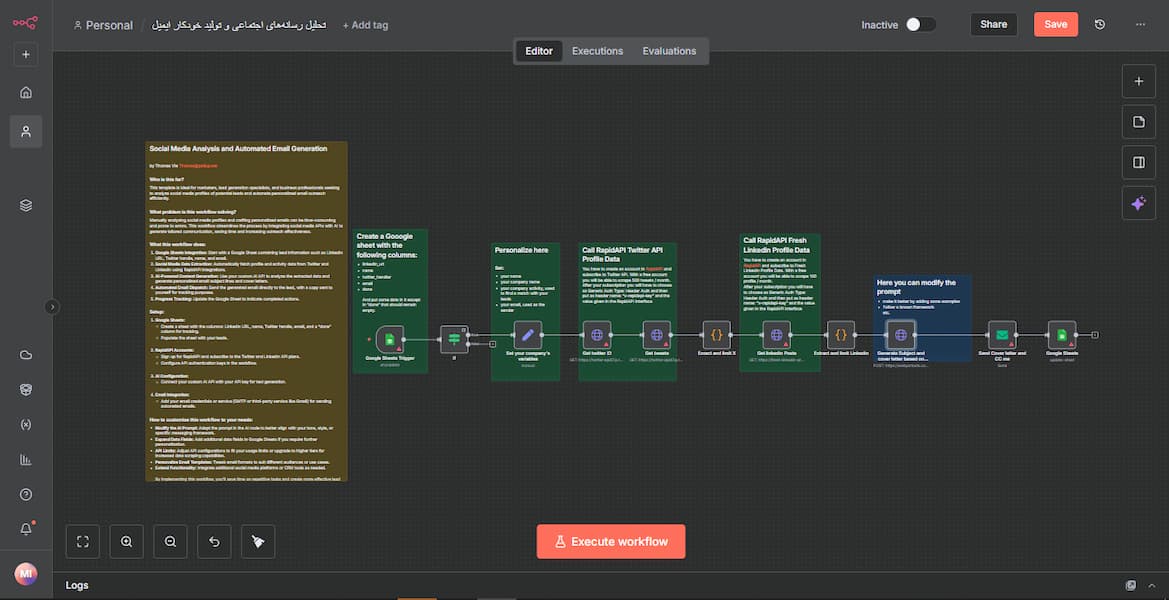Click the Execute workflow button
The height and width of the screenshot is (600, 1169).
coord(611,541)
